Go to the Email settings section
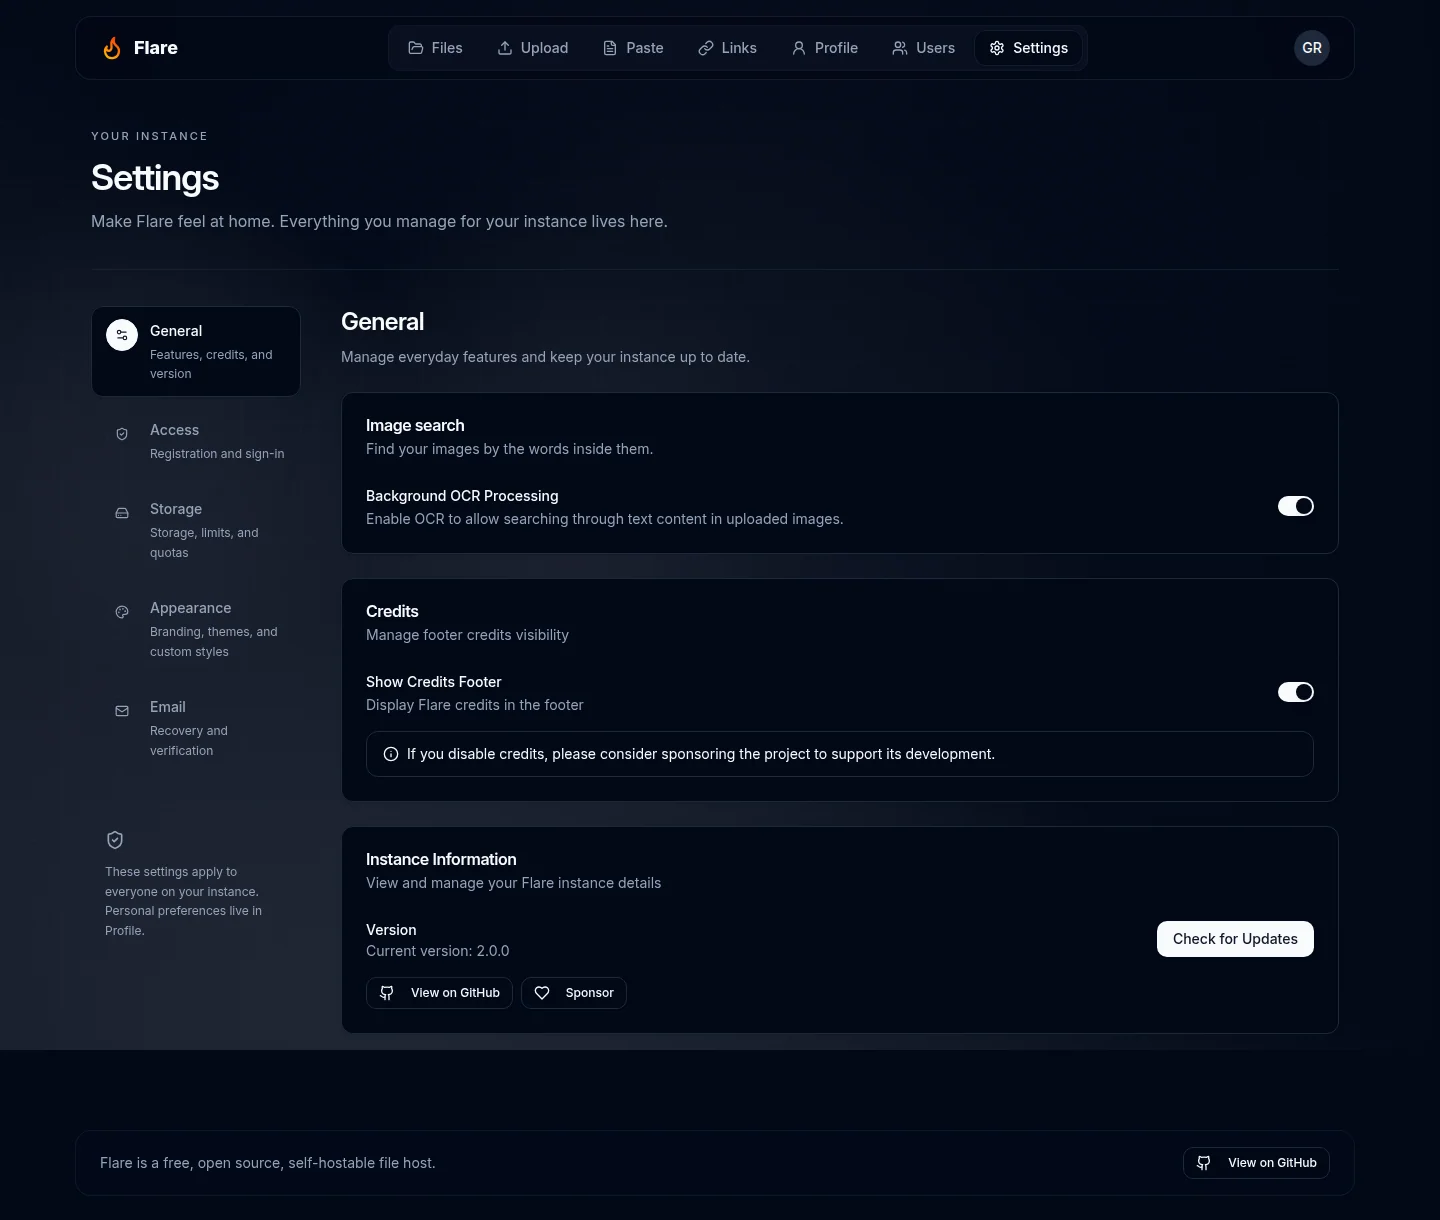The image size is (1440, 1220). [x=196, y=728]
